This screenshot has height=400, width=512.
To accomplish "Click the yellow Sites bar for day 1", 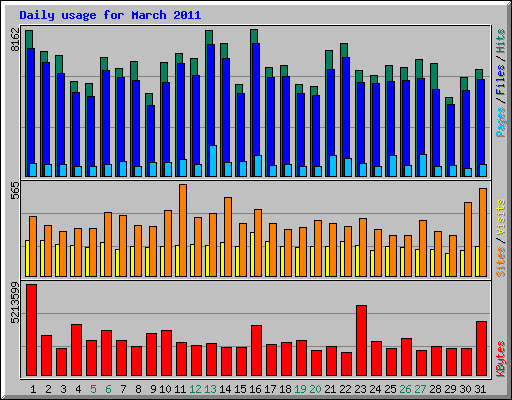I will [x=27, y=258].
